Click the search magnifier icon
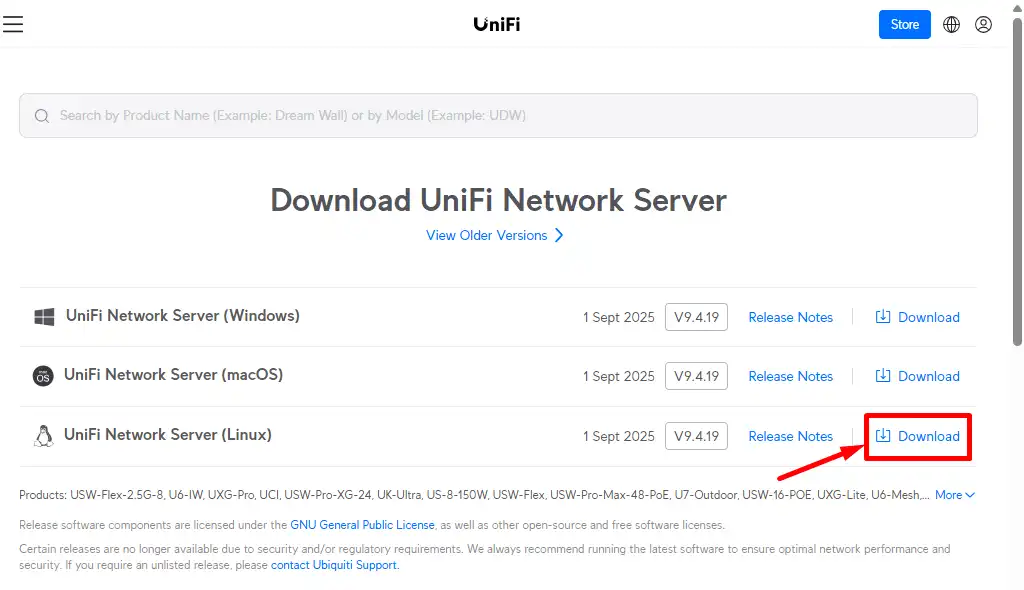1024x590 pixels. [42, 116]
